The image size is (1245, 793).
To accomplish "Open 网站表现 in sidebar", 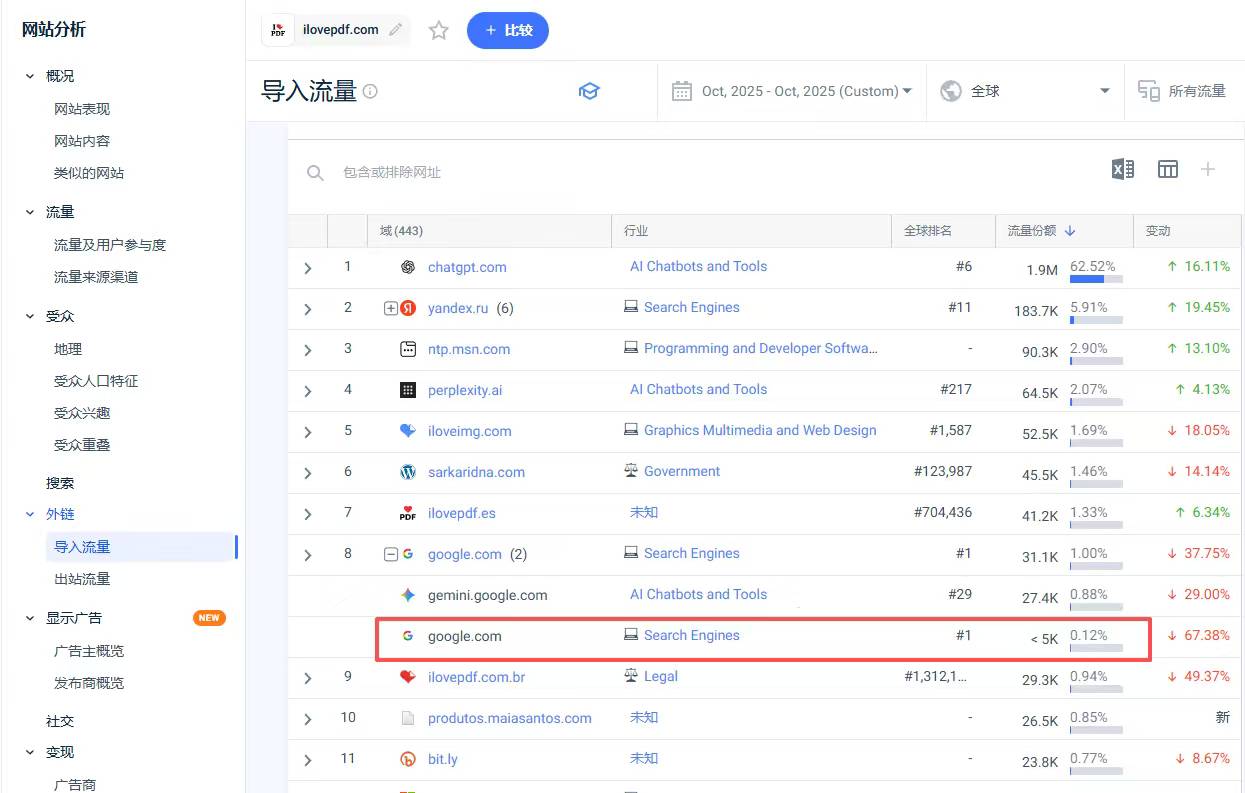I will (82, 109).
